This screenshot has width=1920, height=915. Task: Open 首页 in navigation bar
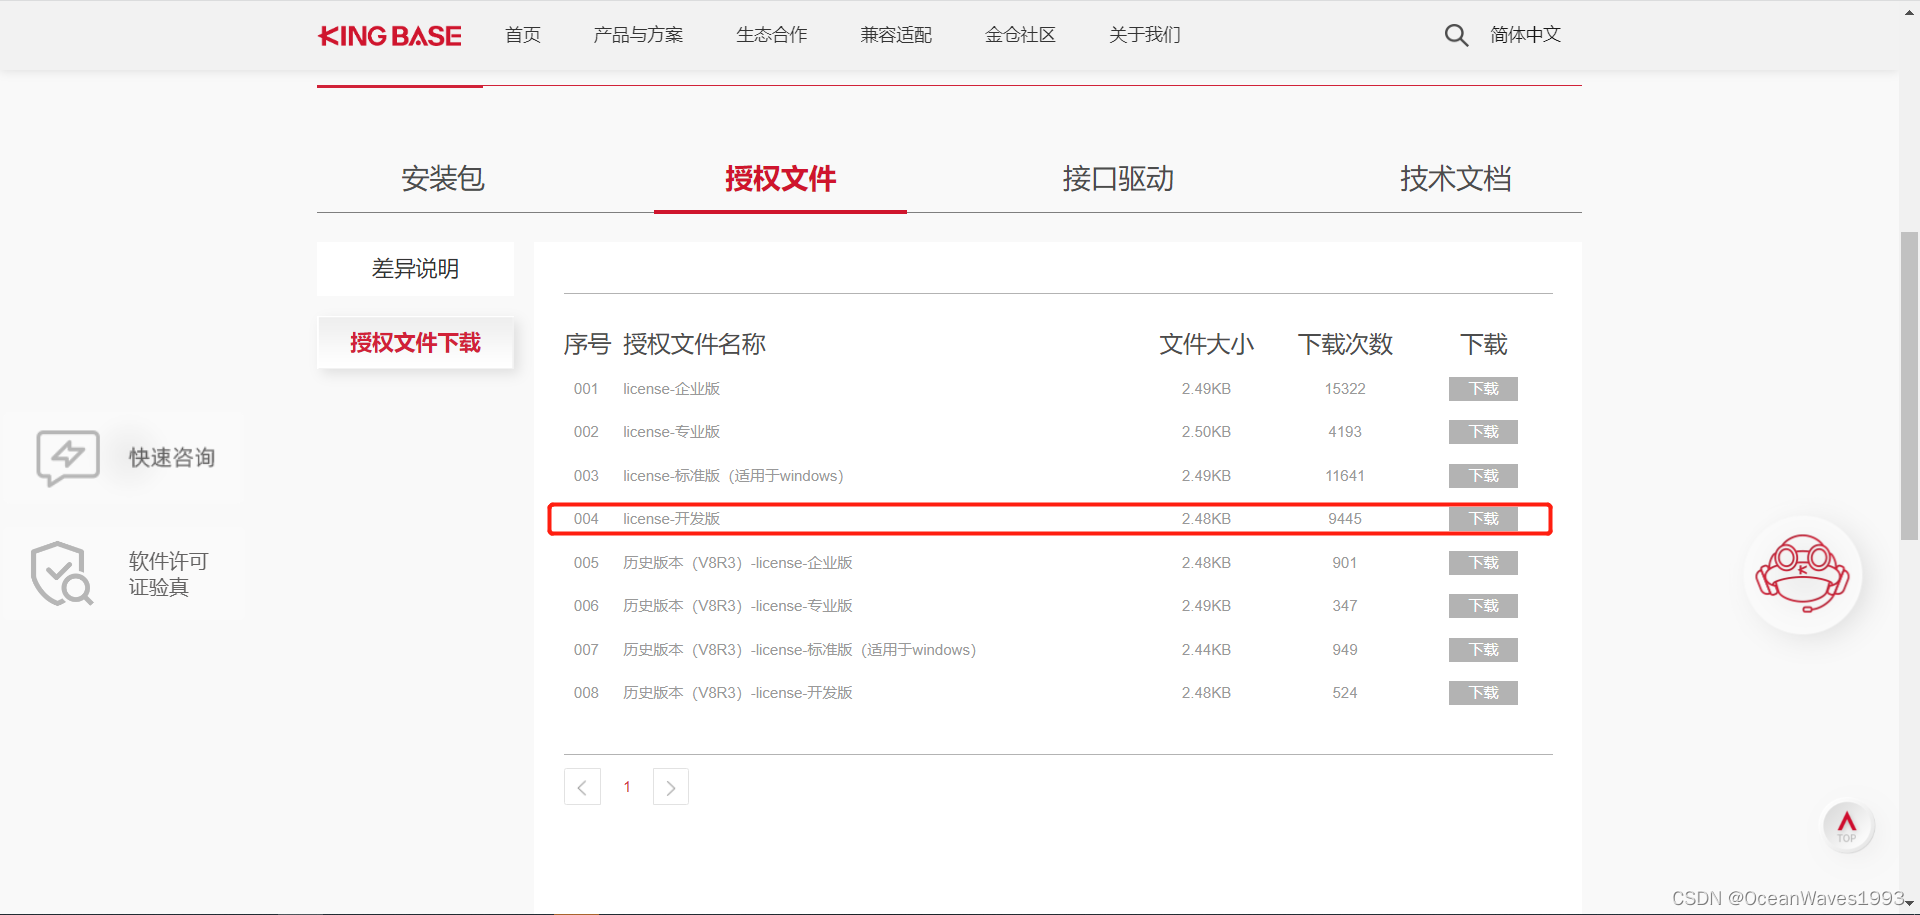point(523,35)
